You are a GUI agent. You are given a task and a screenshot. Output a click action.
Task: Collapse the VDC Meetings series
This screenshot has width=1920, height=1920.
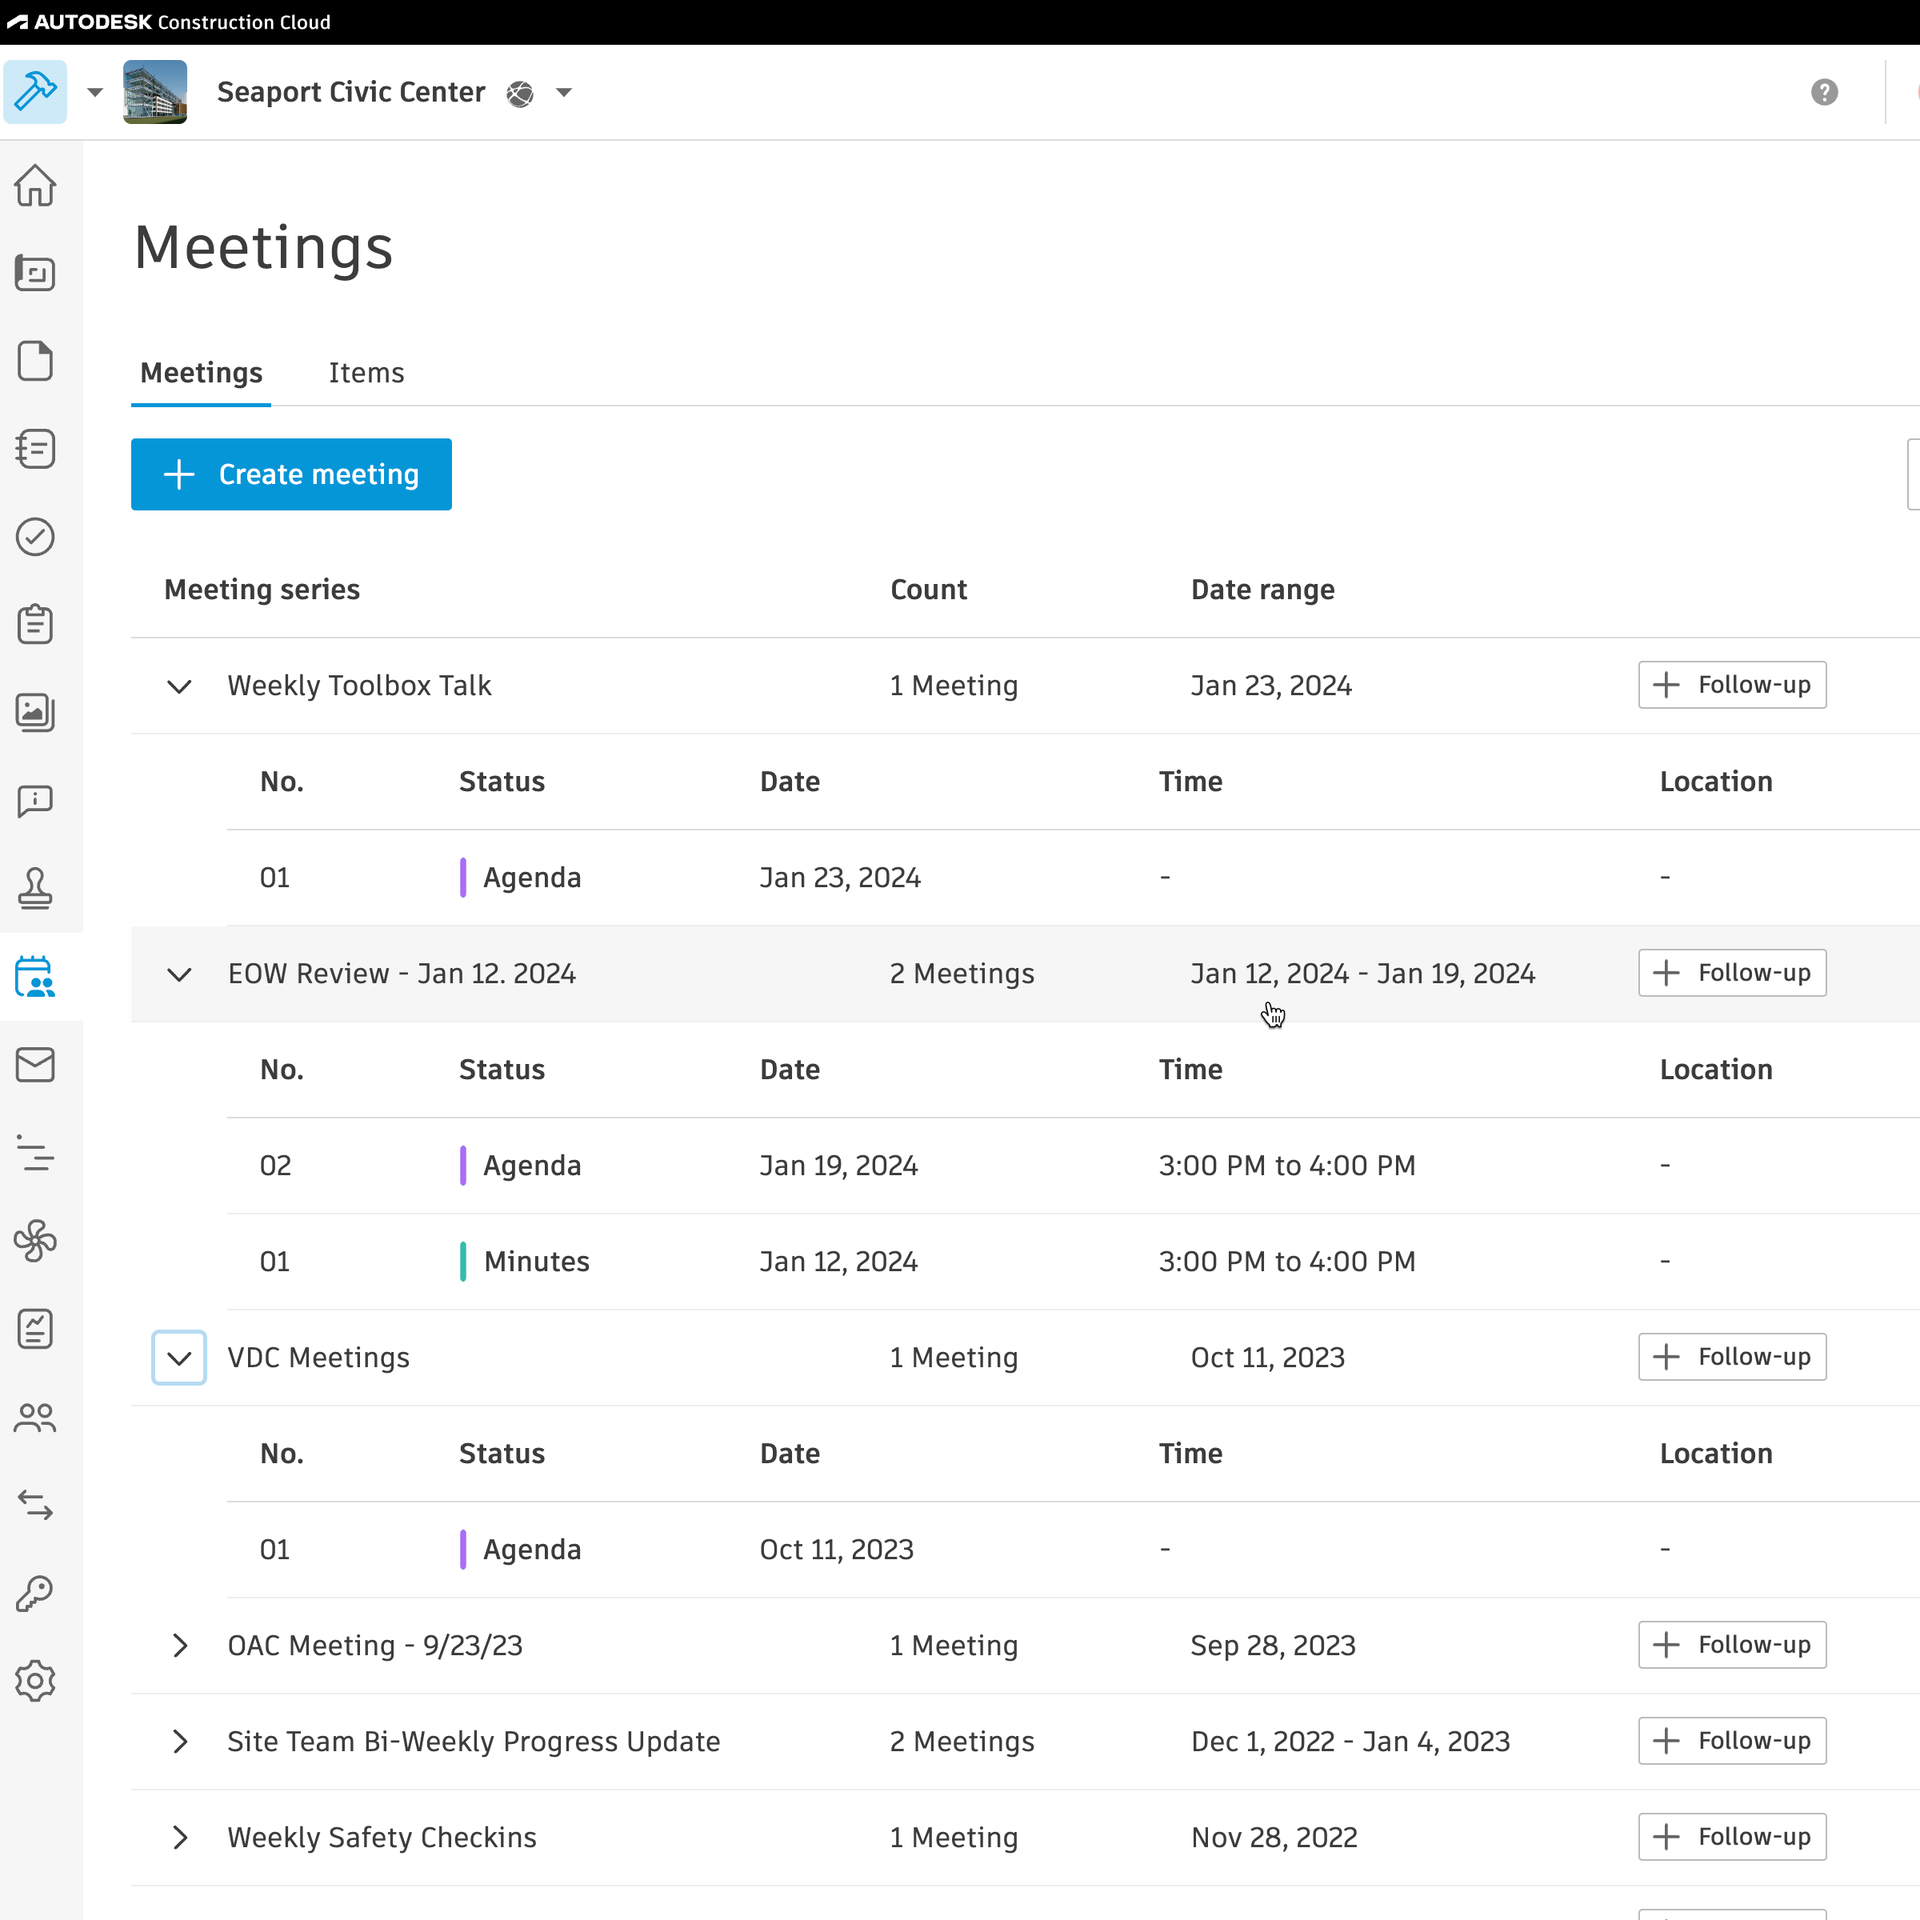(179, 1357)
